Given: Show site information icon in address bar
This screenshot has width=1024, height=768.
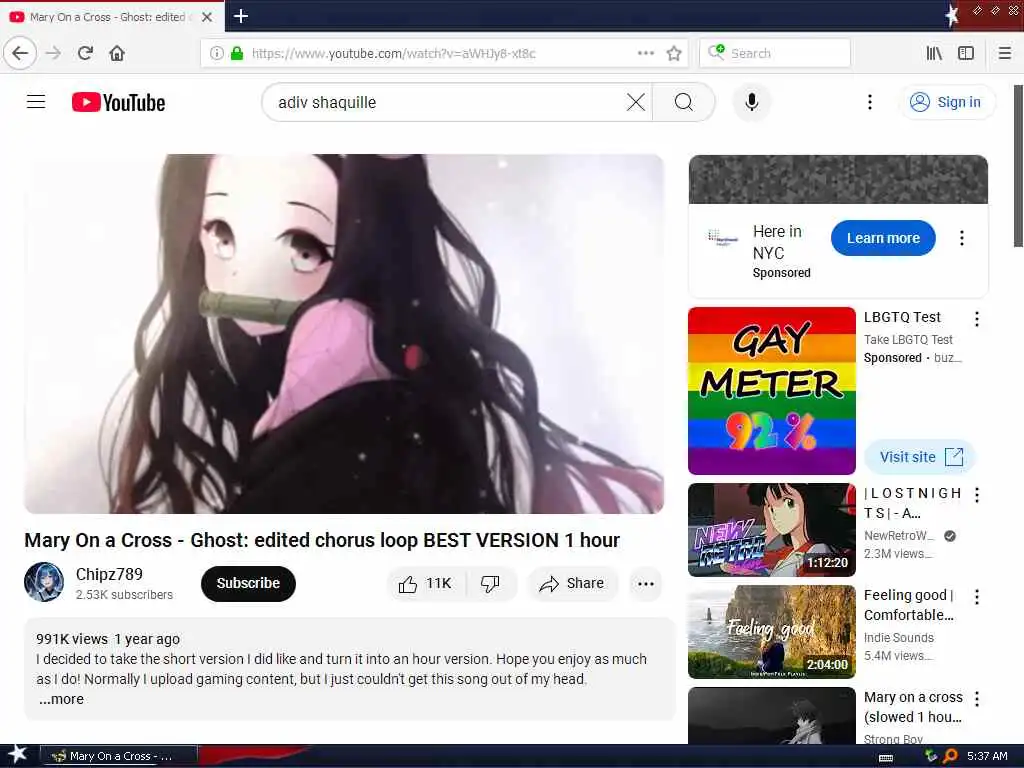Looking at the screenshot, I should click(x=216, y=53).
